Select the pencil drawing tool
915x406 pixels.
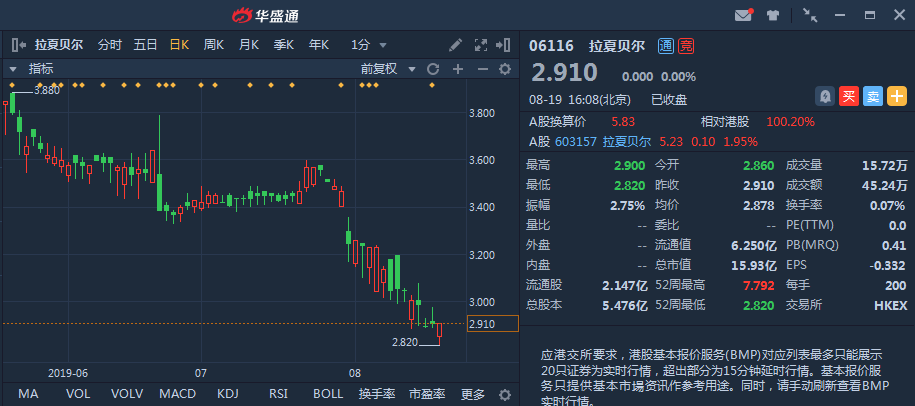tap(455, 44)
